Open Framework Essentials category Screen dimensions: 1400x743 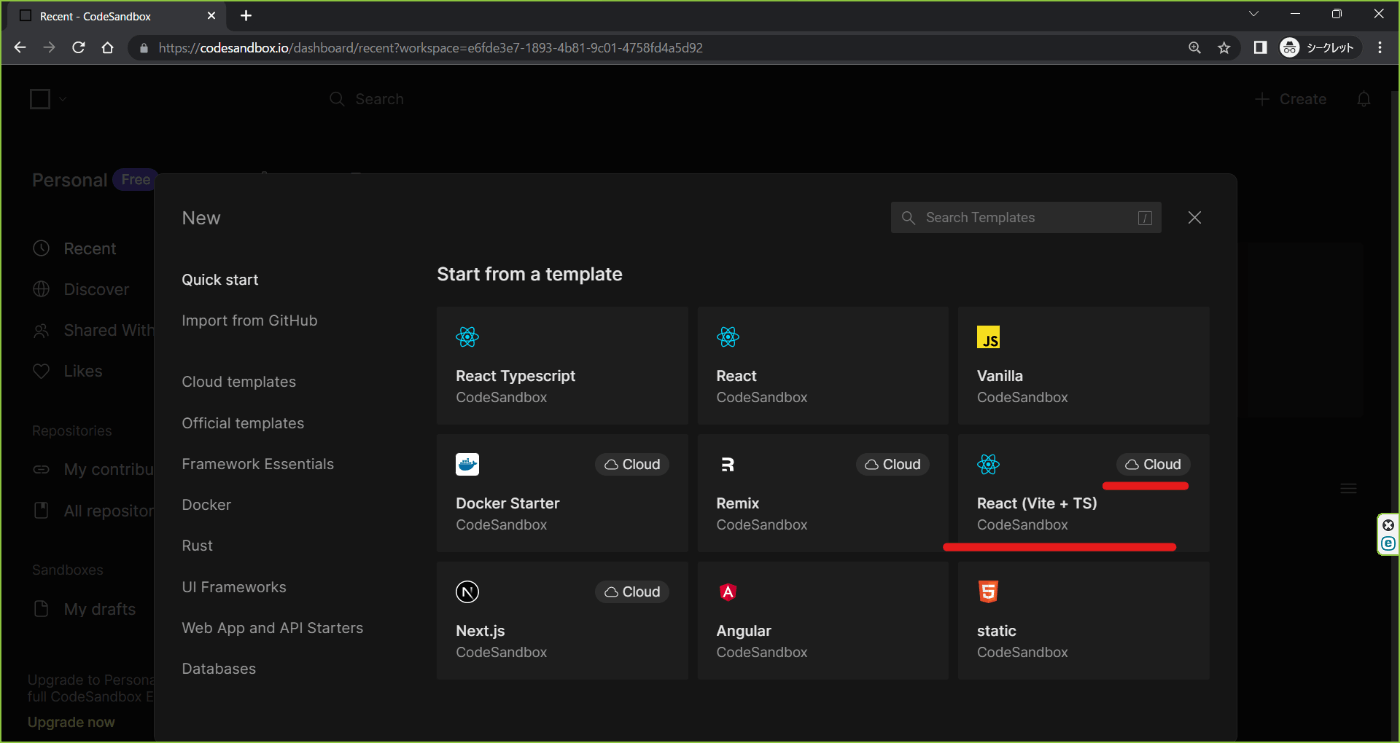pos(258,464)
